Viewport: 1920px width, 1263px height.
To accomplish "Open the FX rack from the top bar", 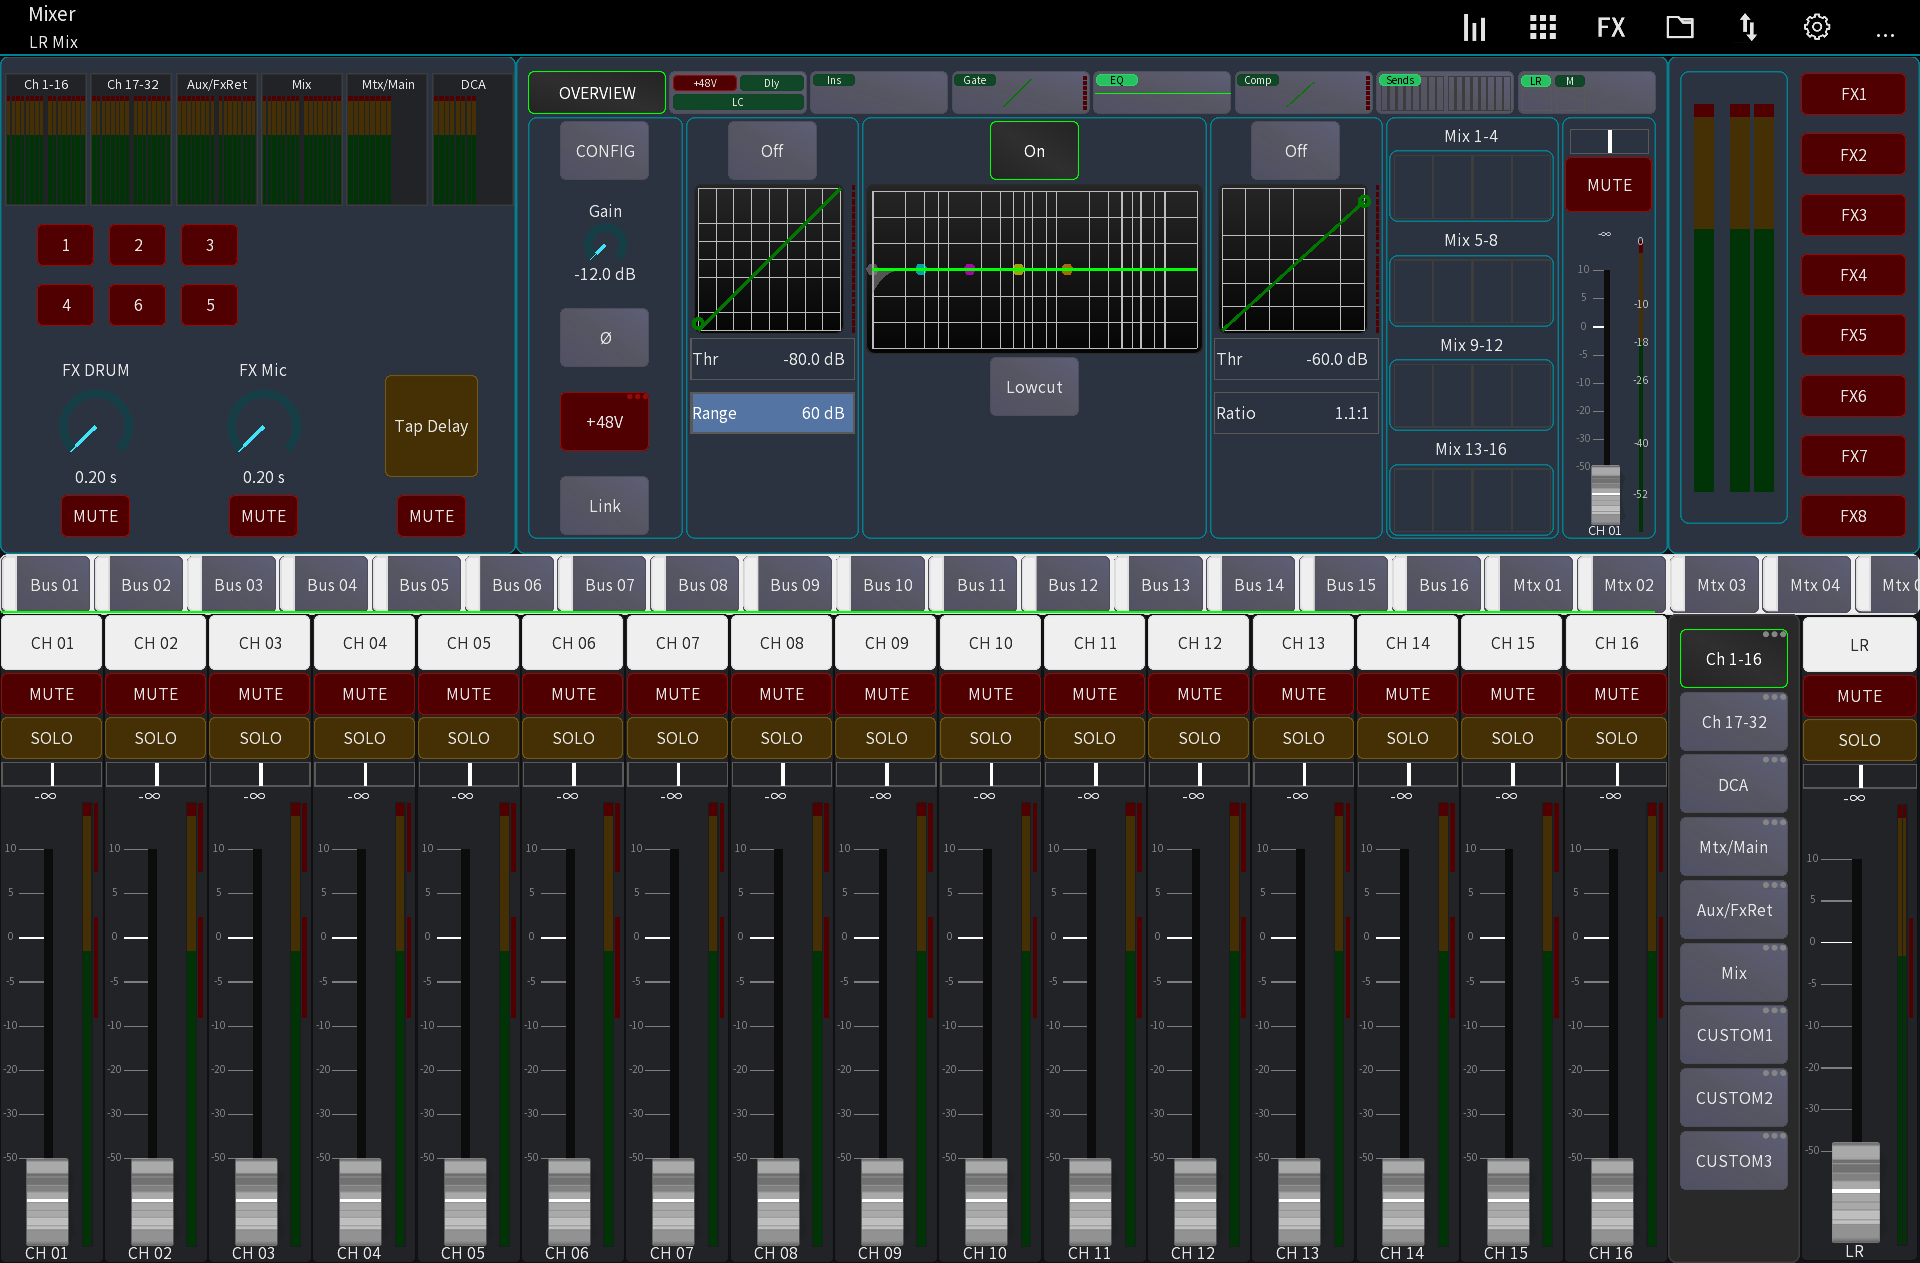I will click(x=1611, y=27).
